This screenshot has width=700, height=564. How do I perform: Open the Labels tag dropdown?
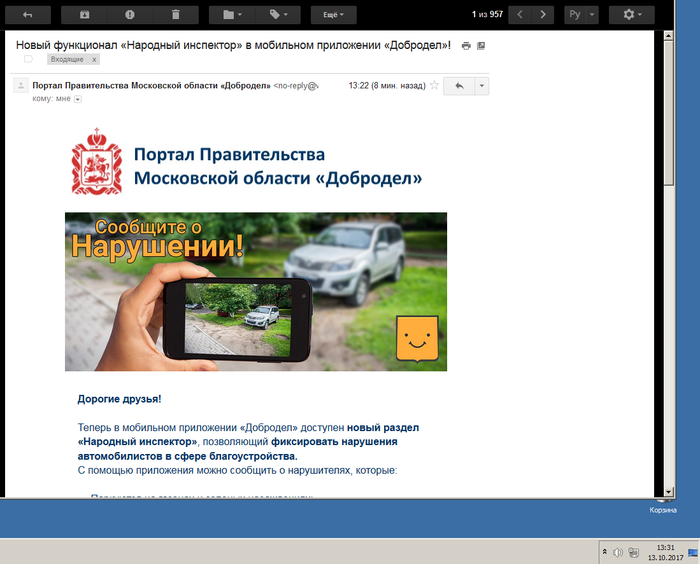278,15
